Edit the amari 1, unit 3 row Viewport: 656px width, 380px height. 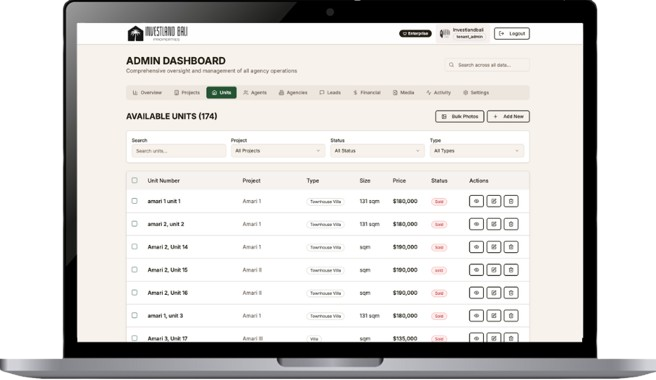click(x=494, y=316)
